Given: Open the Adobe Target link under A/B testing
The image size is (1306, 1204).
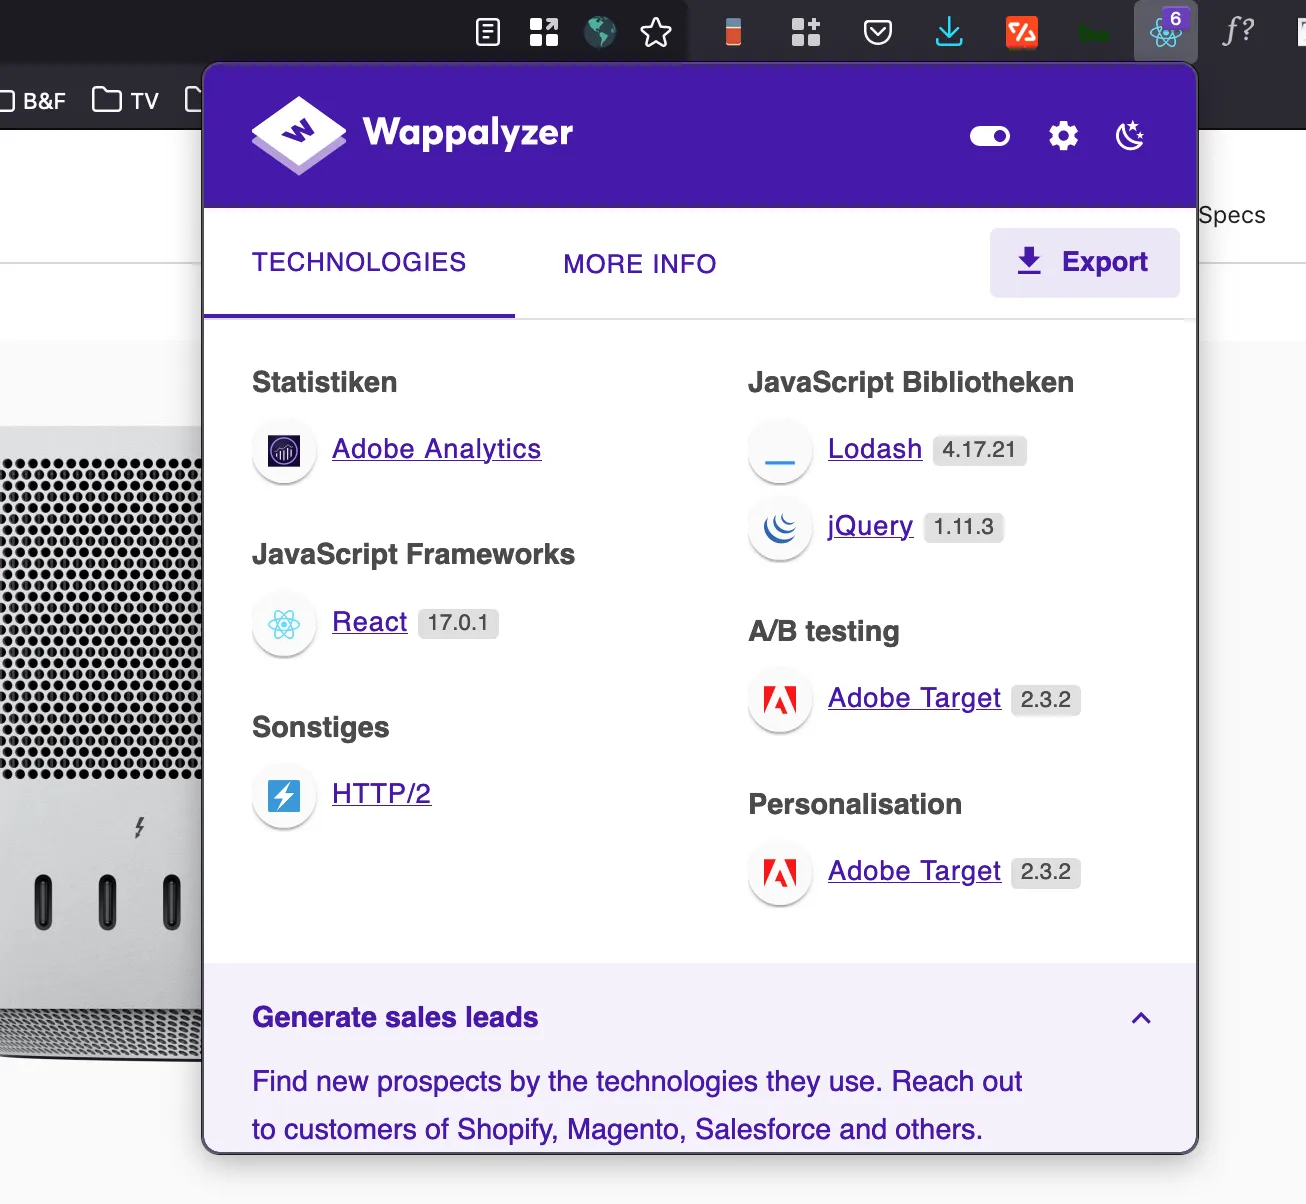Looking at the screenshot, I should coord(914,698).
